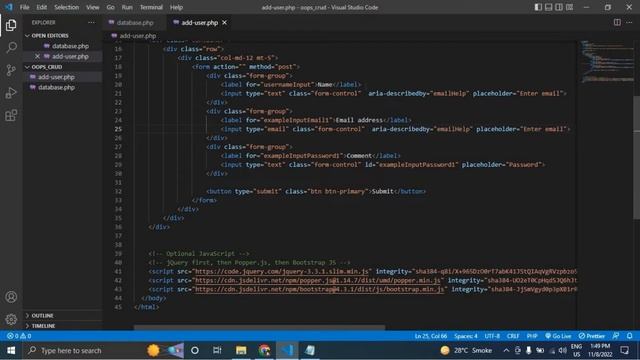Viewport: 640px width, 360px height.
Task: Open the Terminal menu
Action: [x=151, y=7]
